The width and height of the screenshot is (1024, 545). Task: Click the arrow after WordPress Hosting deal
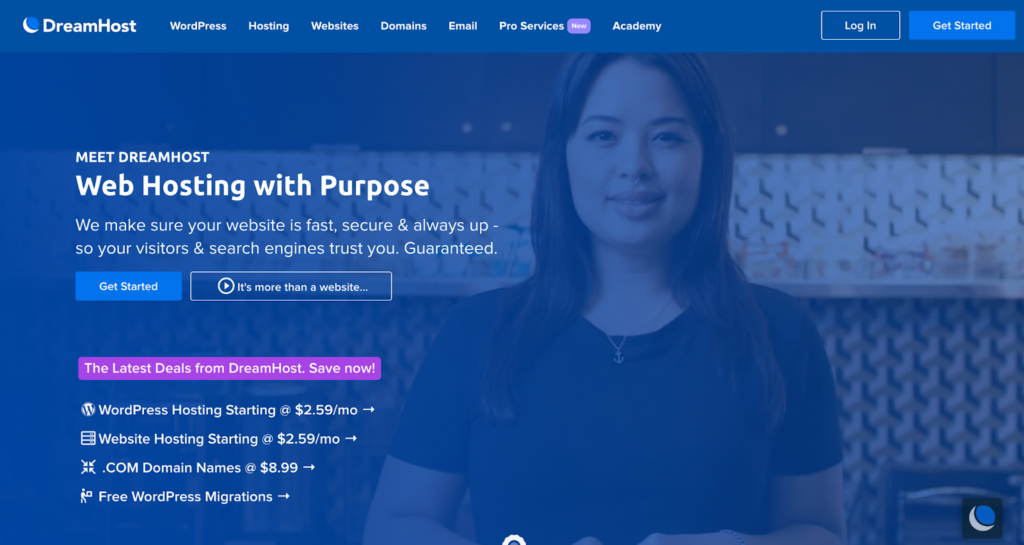(x=368, y=409)
